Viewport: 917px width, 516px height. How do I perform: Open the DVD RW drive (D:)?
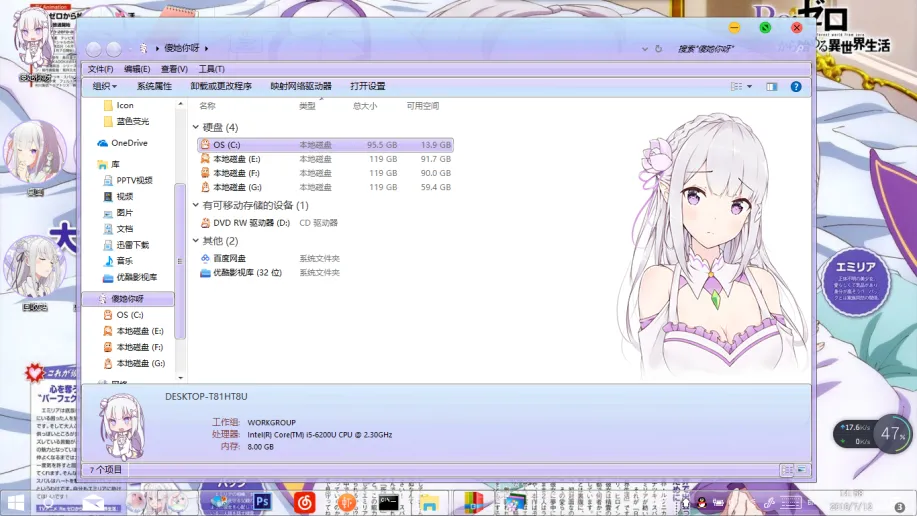(250, 223)
